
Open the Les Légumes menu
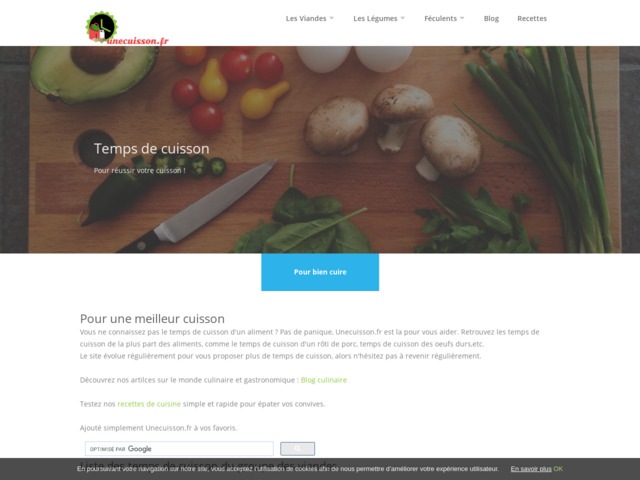point(375,18)
